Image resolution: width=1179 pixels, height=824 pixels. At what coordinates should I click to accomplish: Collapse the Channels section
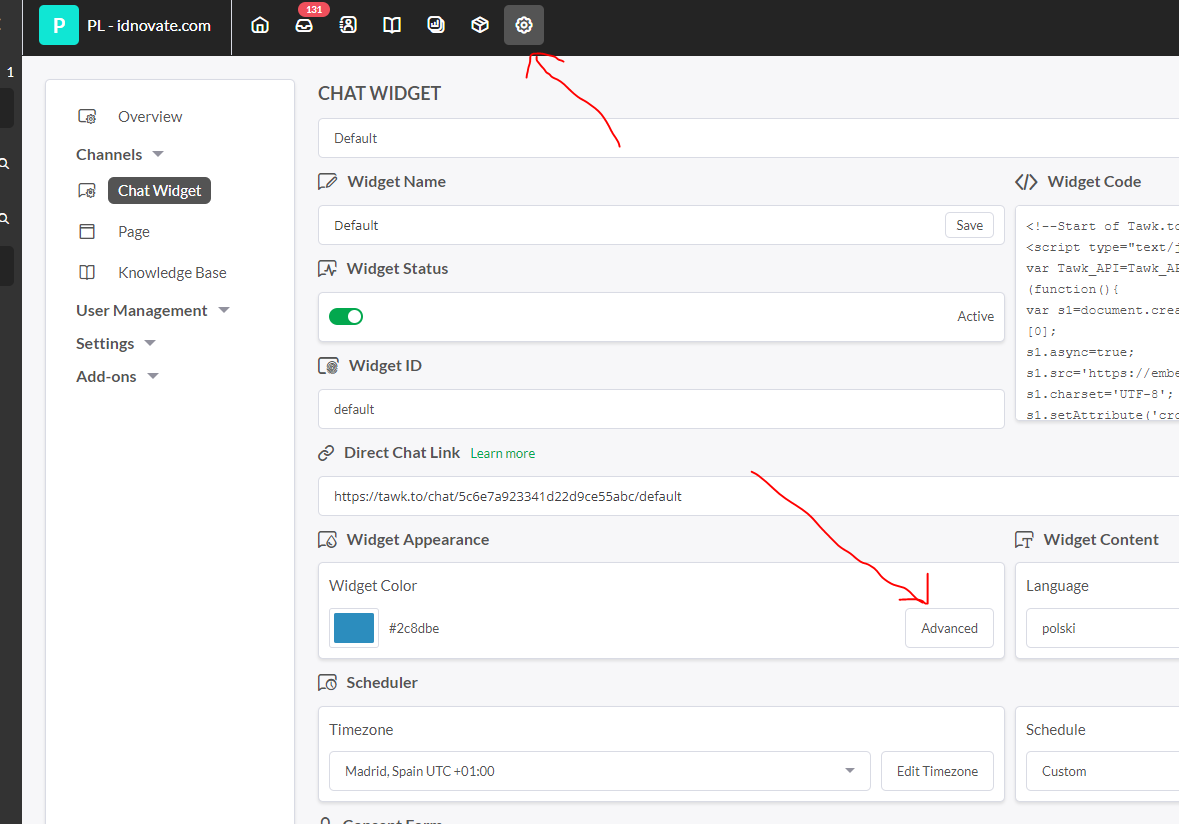tap(120, 154)
